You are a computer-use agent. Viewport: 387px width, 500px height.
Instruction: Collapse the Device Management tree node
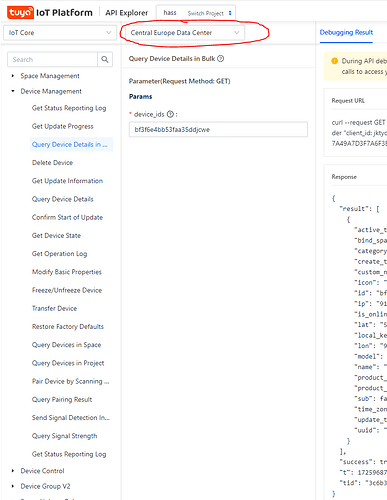pos(13,91)
